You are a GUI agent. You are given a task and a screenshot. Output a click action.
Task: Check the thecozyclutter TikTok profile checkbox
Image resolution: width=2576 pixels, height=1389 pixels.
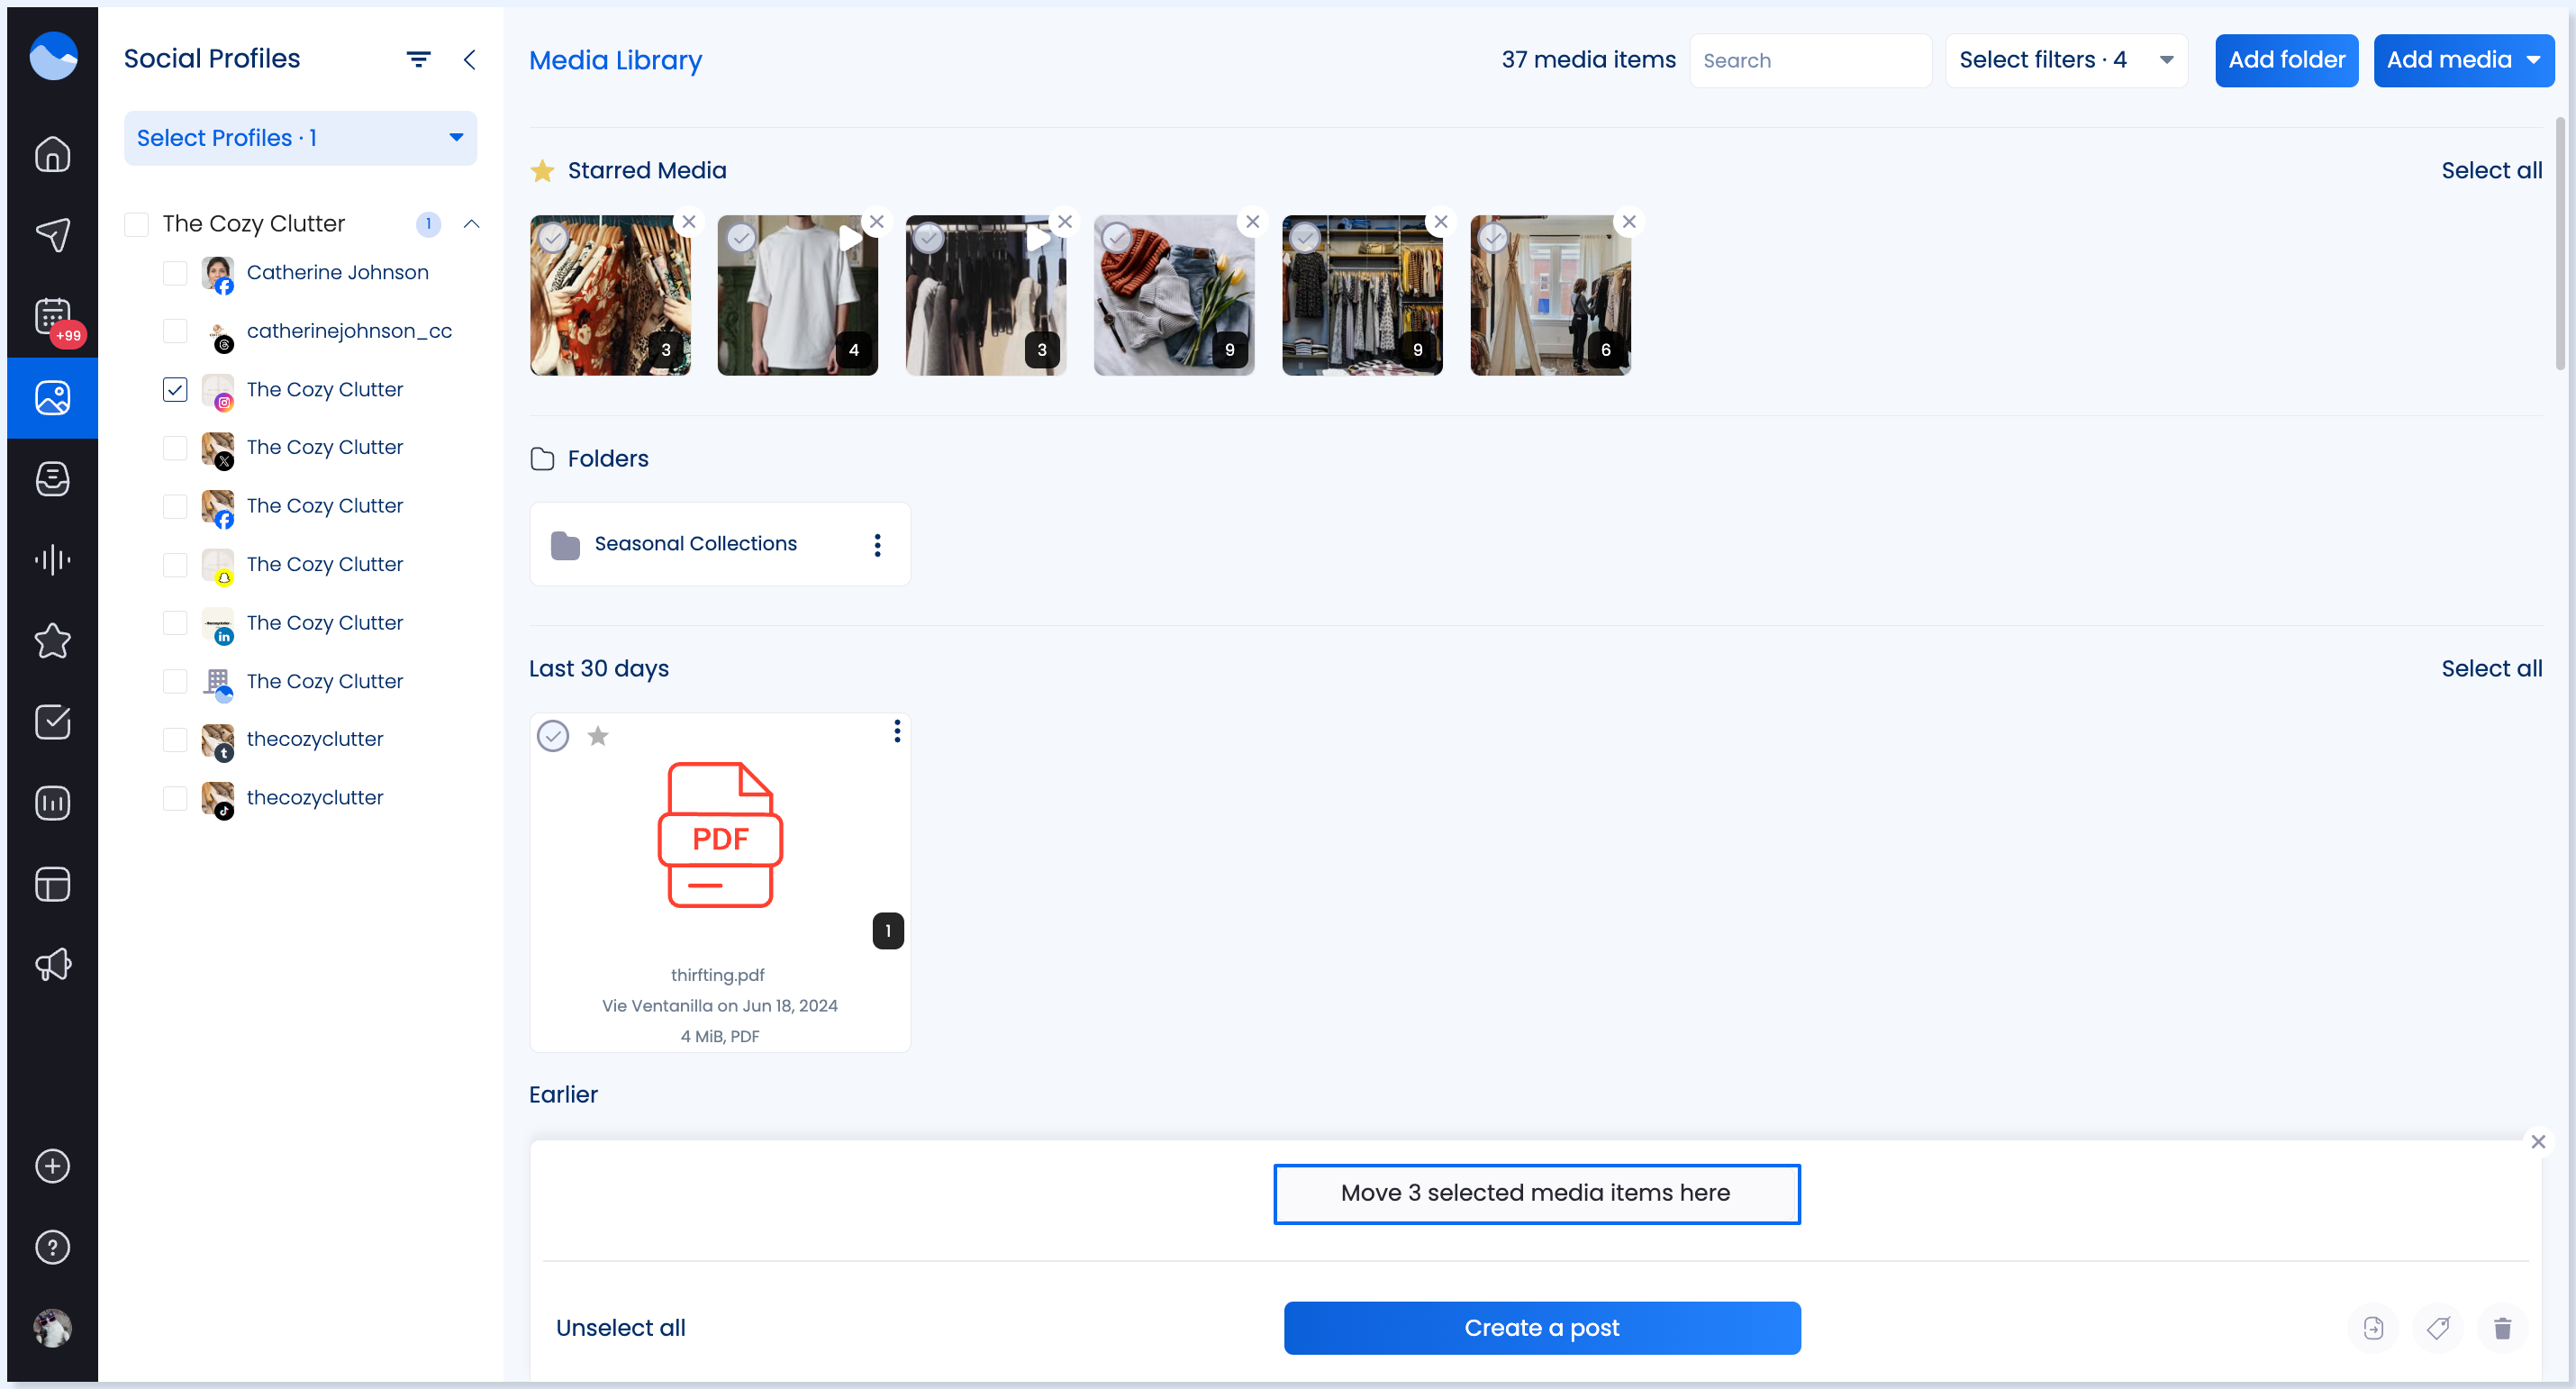pyautogui.click(x=175, y=798)
